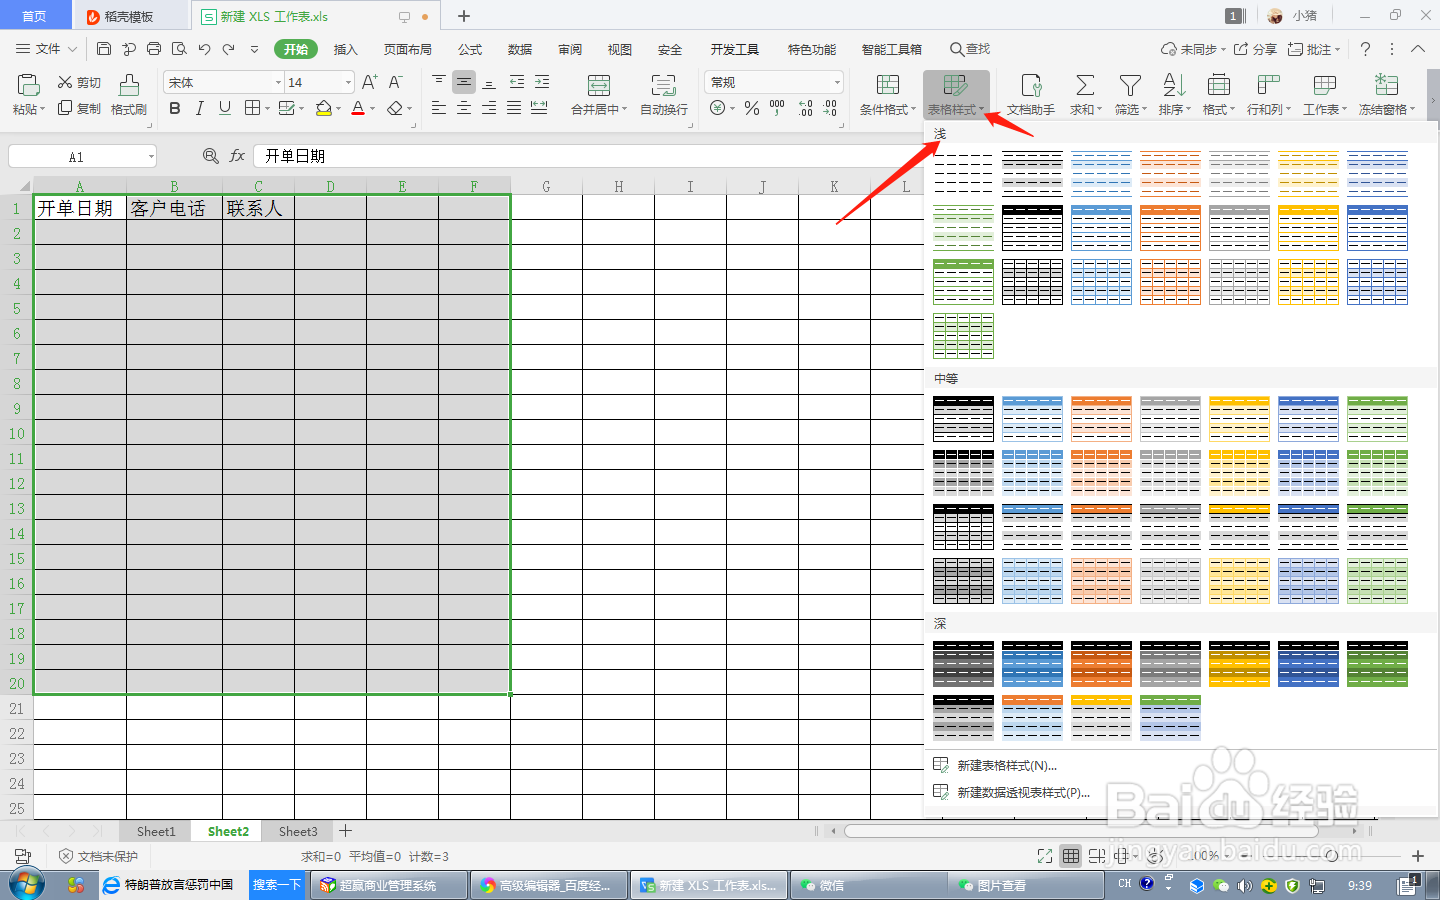The image size is (1440, 900).
Task: Toggle top vertical alignment
Action: [439, 82]
